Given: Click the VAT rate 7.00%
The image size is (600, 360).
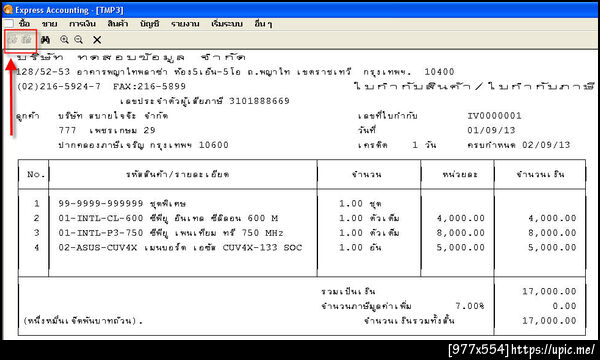Looking at the screenshot, I should tap(470, 306).
